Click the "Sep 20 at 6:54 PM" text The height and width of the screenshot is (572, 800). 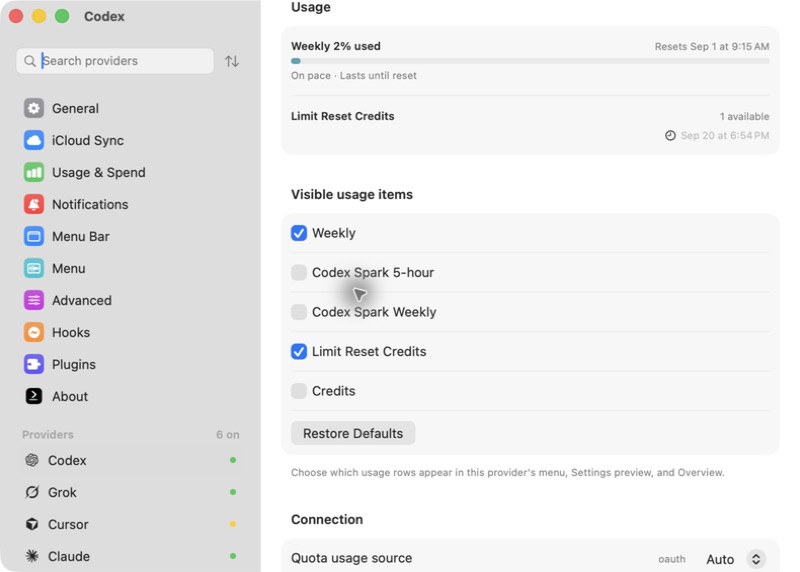[724, 136]
